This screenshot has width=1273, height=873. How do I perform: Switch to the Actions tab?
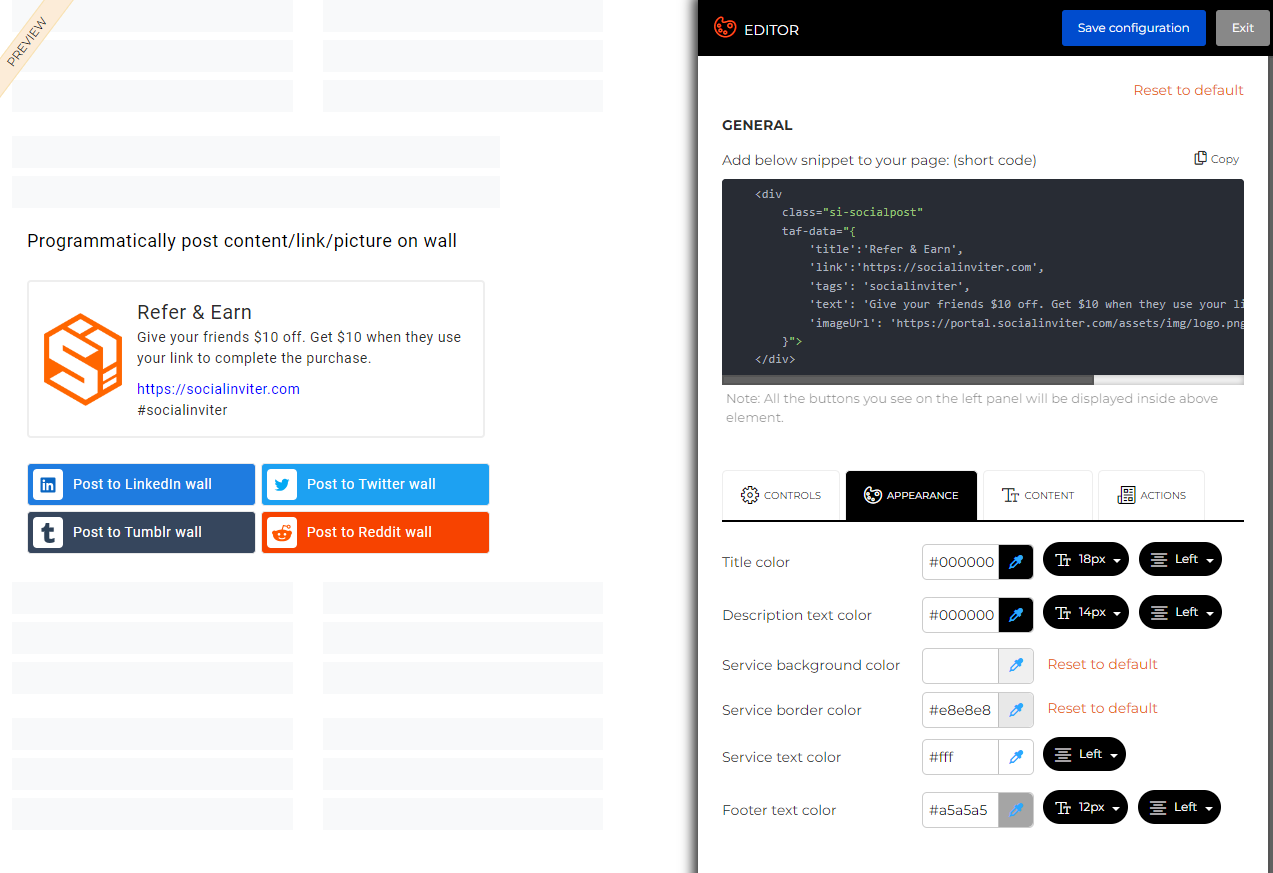coord(1151,495)
